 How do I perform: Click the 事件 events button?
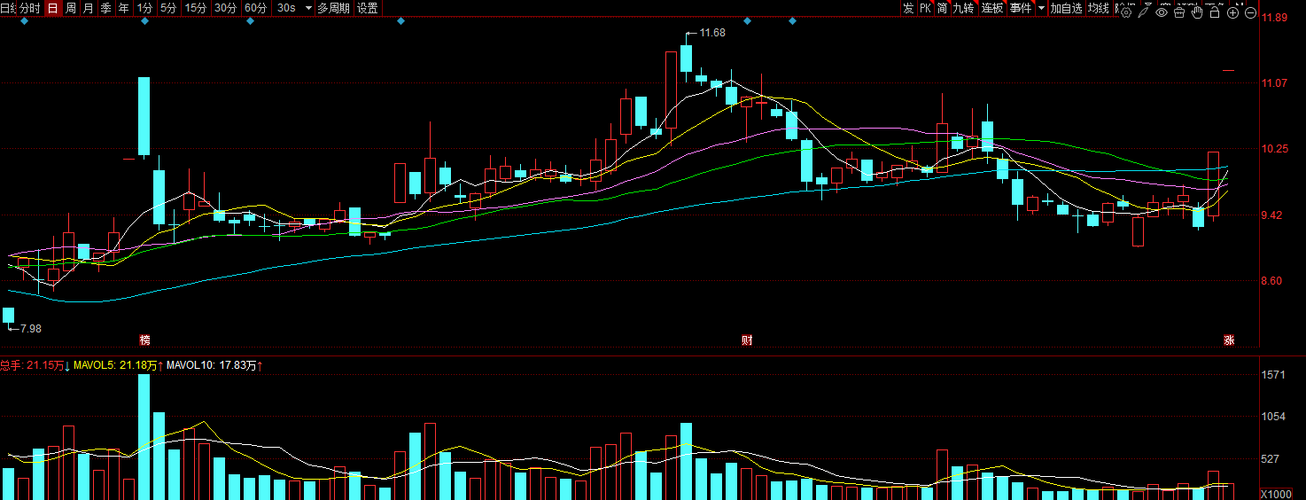(x=1020, y=8)
